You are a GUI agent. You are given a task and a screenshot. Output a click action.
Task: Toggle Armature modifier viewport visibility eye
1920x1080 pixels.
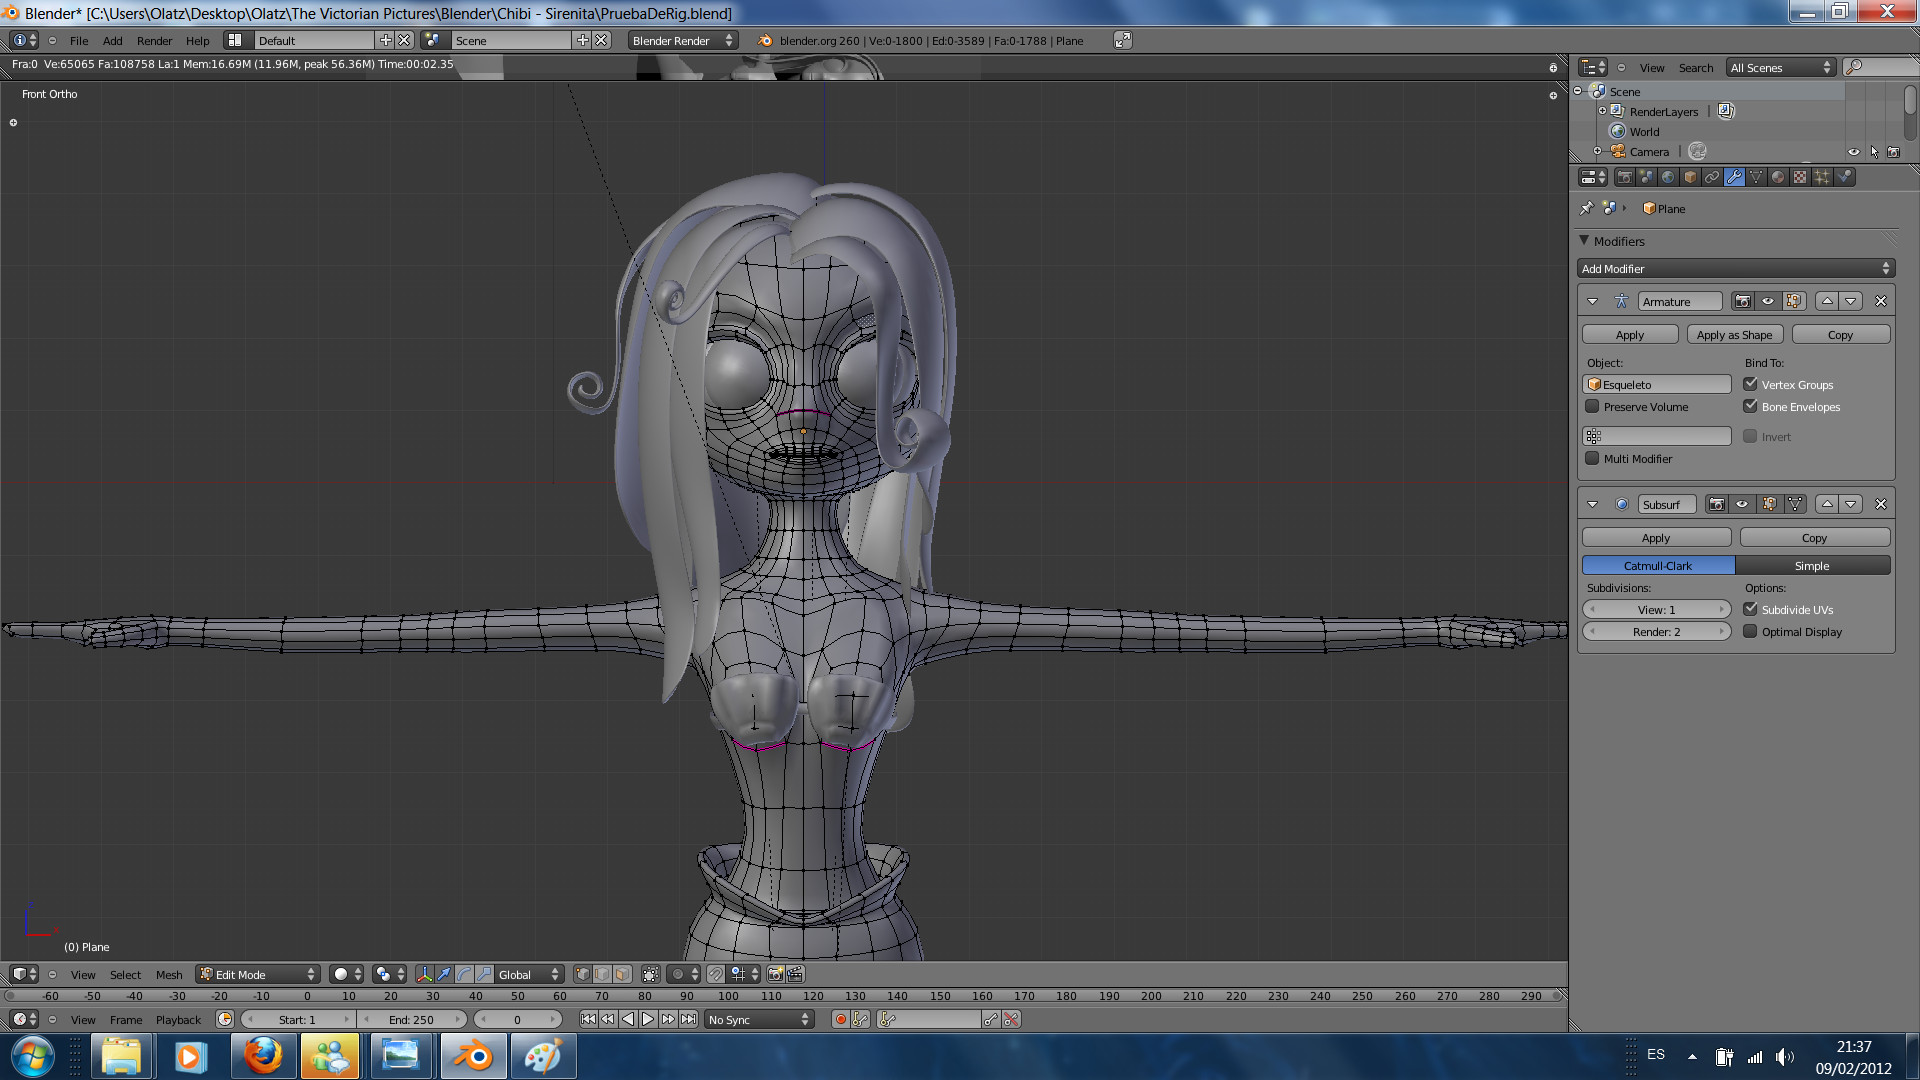click(x=1768, y=301)
